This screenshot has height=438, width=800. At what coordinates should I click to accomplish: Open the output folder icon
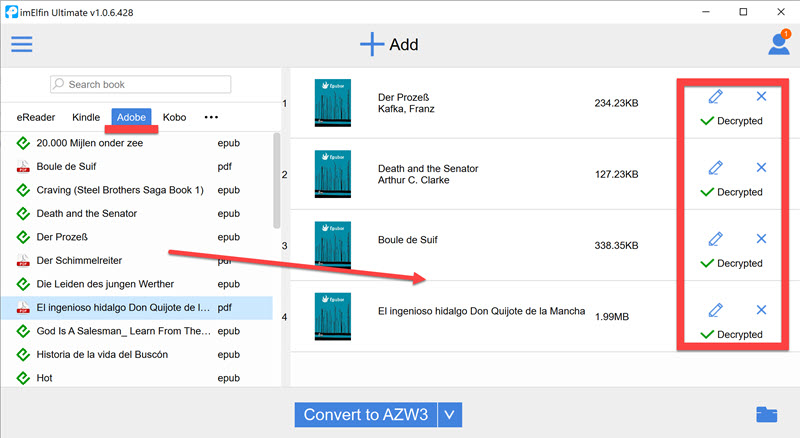(766, 415)
